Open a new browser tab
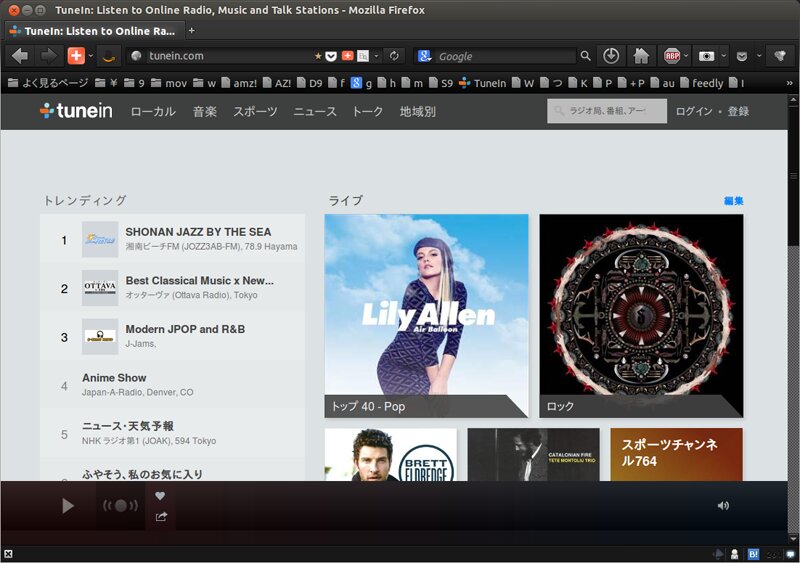Viewport: 800px width, 563px height. 192,30
